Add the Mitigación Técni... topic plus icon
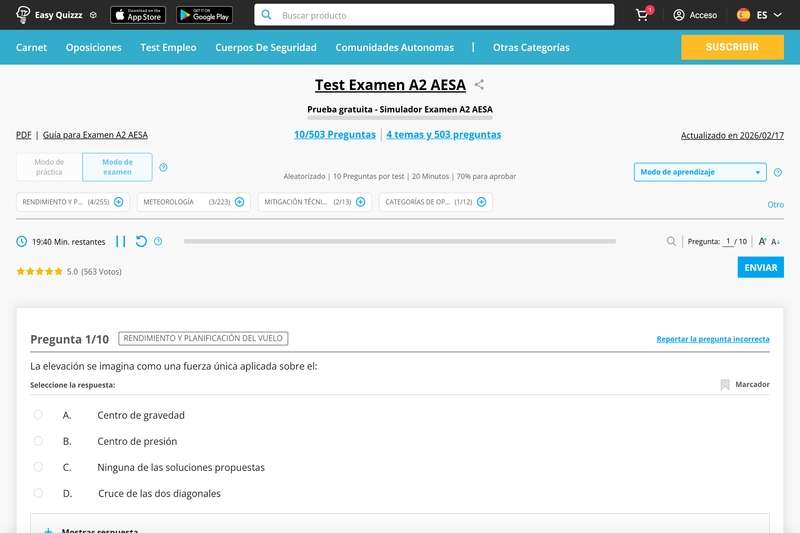This screenshot has width=800, height=533. [361, 202]
